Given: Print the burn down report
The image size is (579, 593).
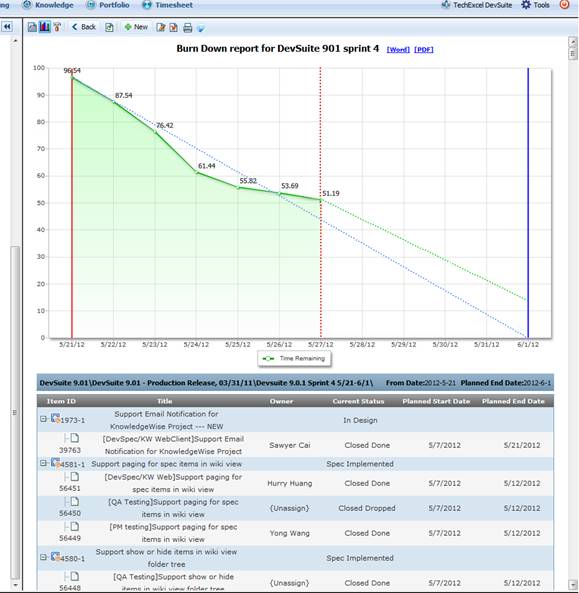Looking at the screenshot, I should point(188,28).
